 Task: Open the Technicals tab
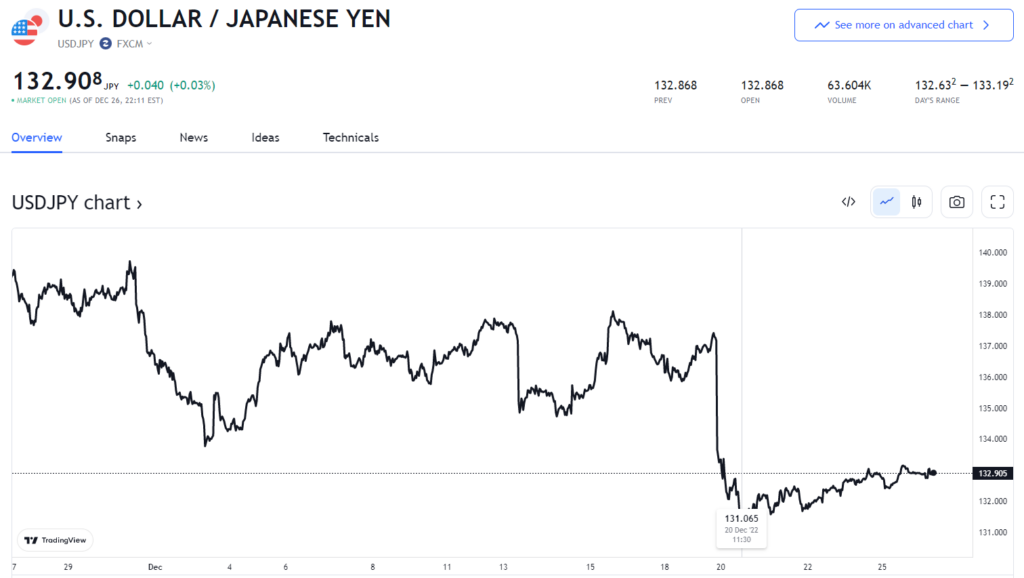pos(351,138)
